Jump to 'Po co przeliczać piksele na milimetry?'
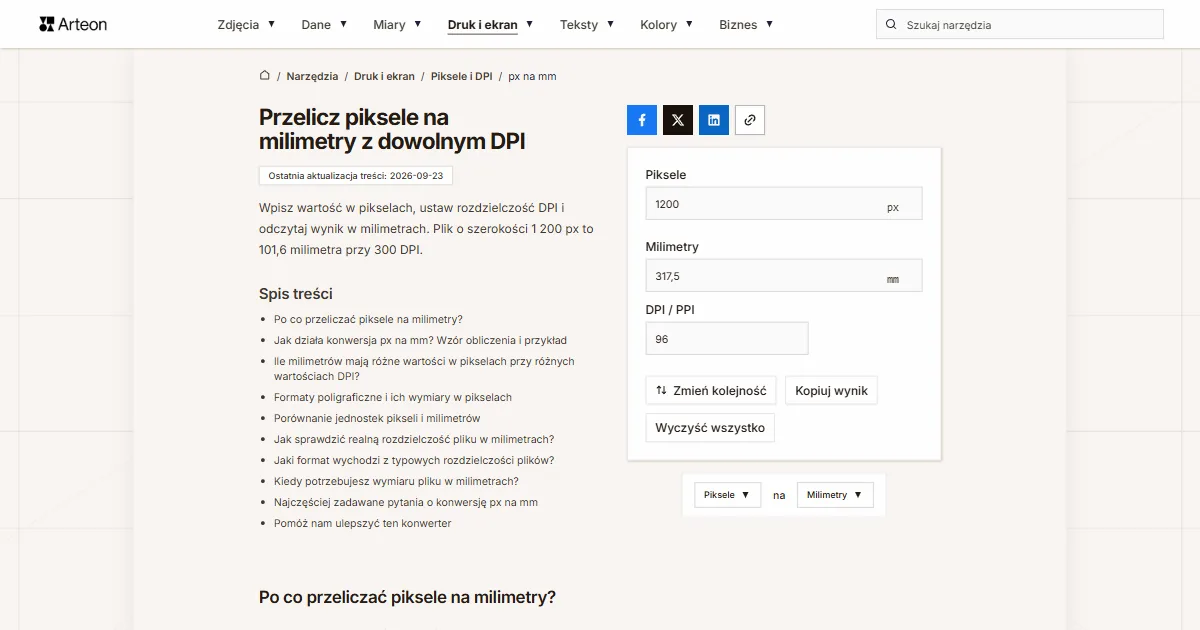The height and width of the screenshot is (630, 1200). [x=368, y=319]
